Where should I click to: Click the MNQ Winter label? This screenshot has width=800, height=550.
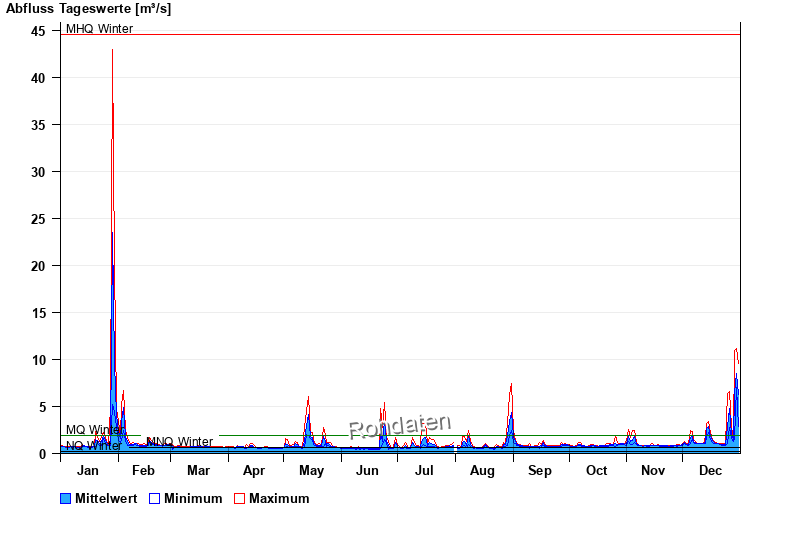[x=180, y=442]
